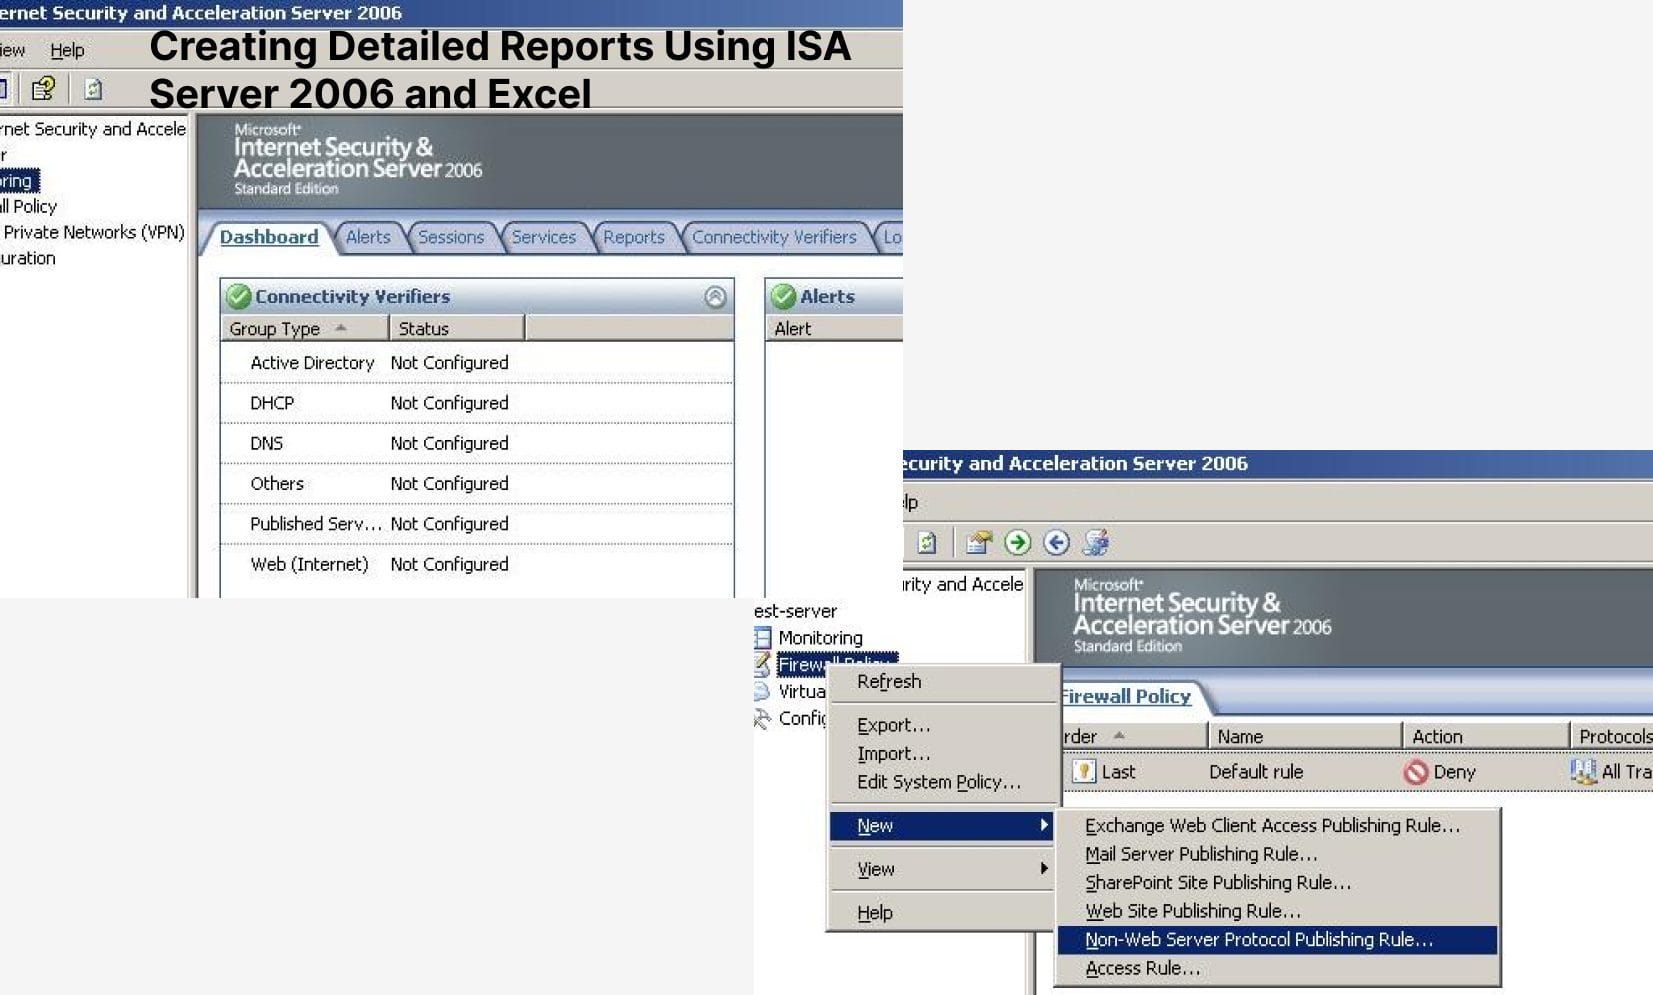Choose Refresh from the context menu

pos(943,682)
